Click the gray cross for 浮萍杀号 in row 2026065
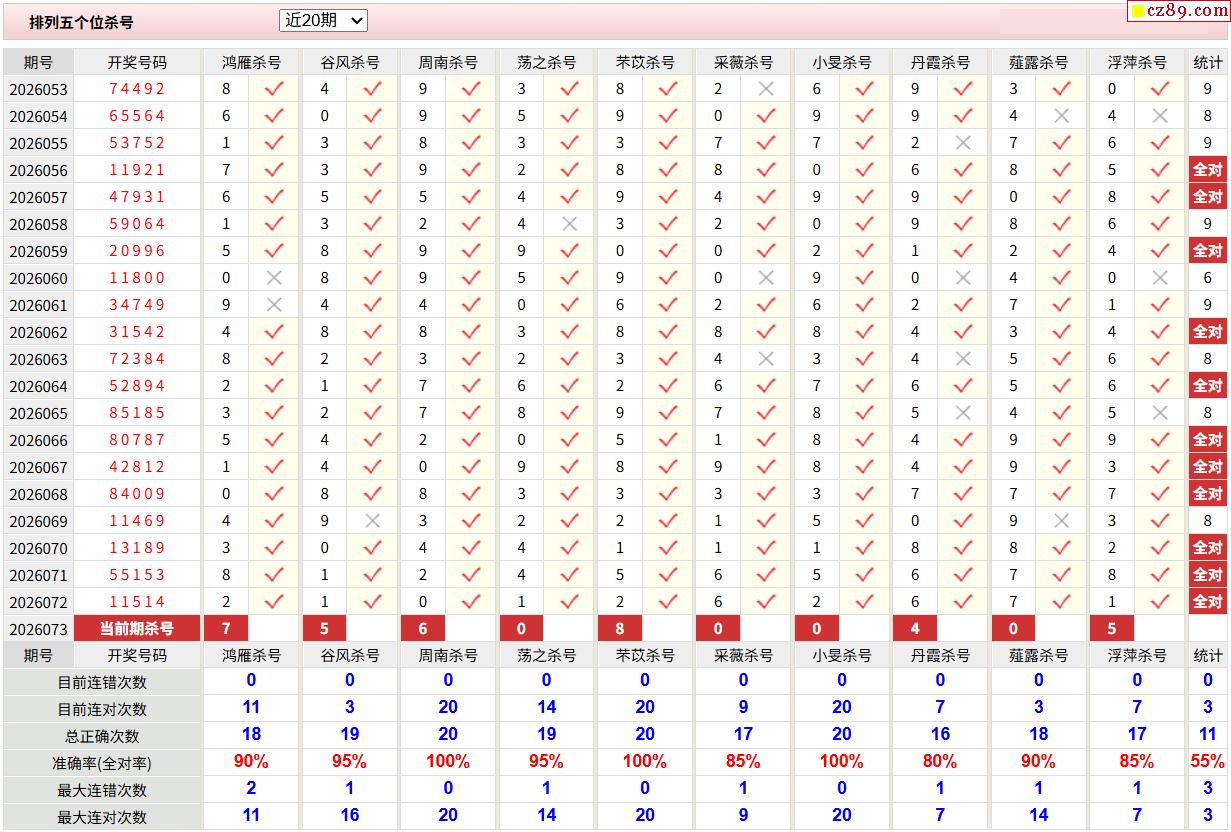The image size is (1231, 832). click(1159, 413)
